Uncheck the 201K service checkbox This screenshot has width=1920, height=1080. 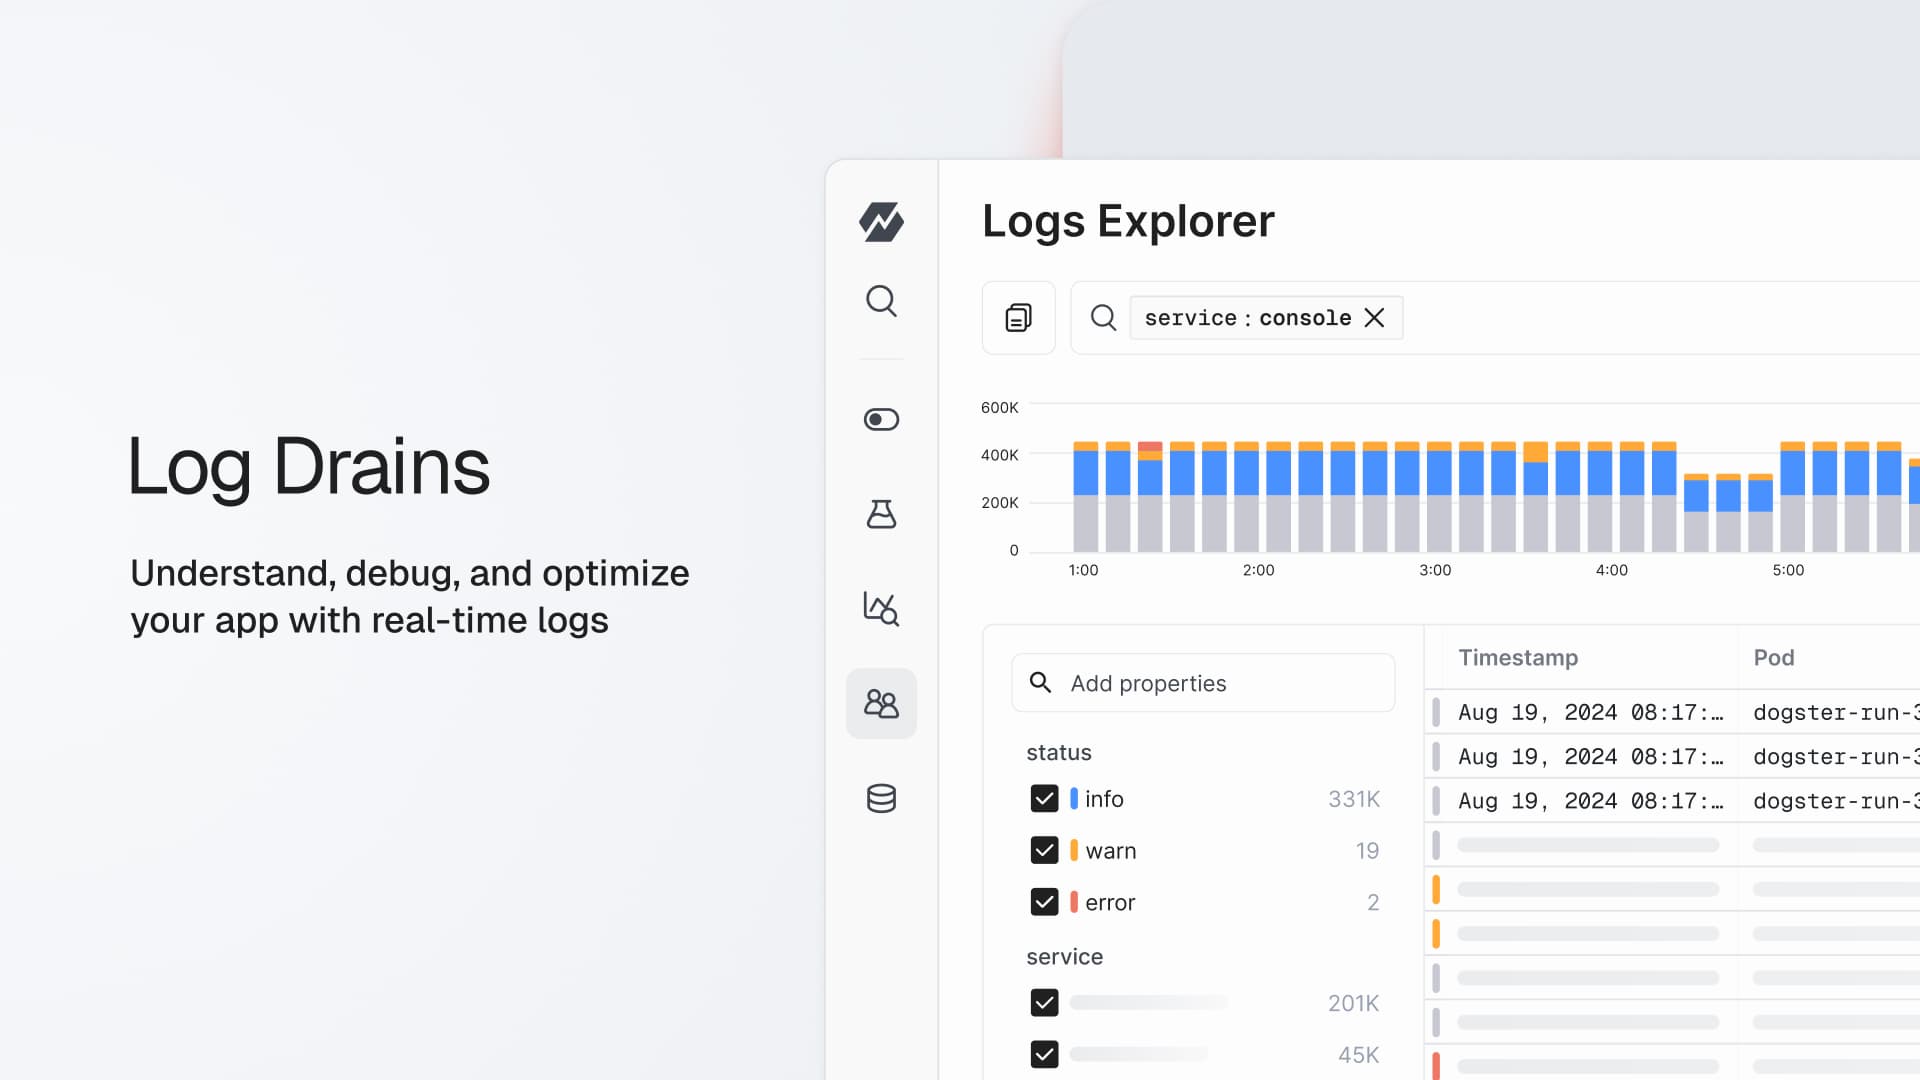click(x=1044, y=1002)
